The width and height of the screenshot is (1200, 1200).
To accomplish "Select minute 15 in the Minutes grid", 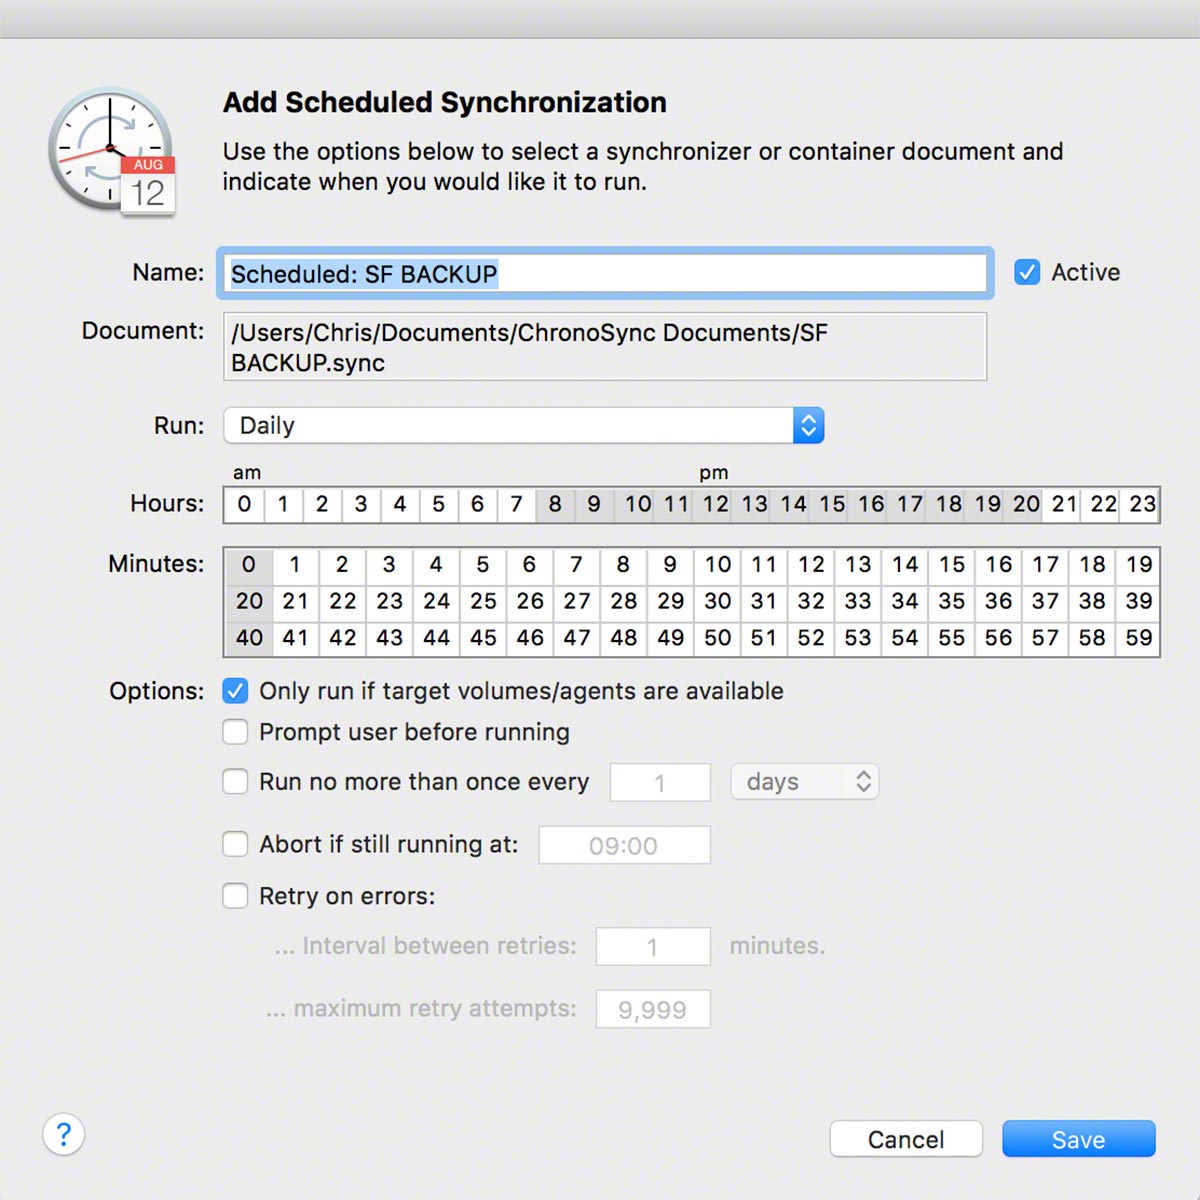I will (x=952, y=564).
